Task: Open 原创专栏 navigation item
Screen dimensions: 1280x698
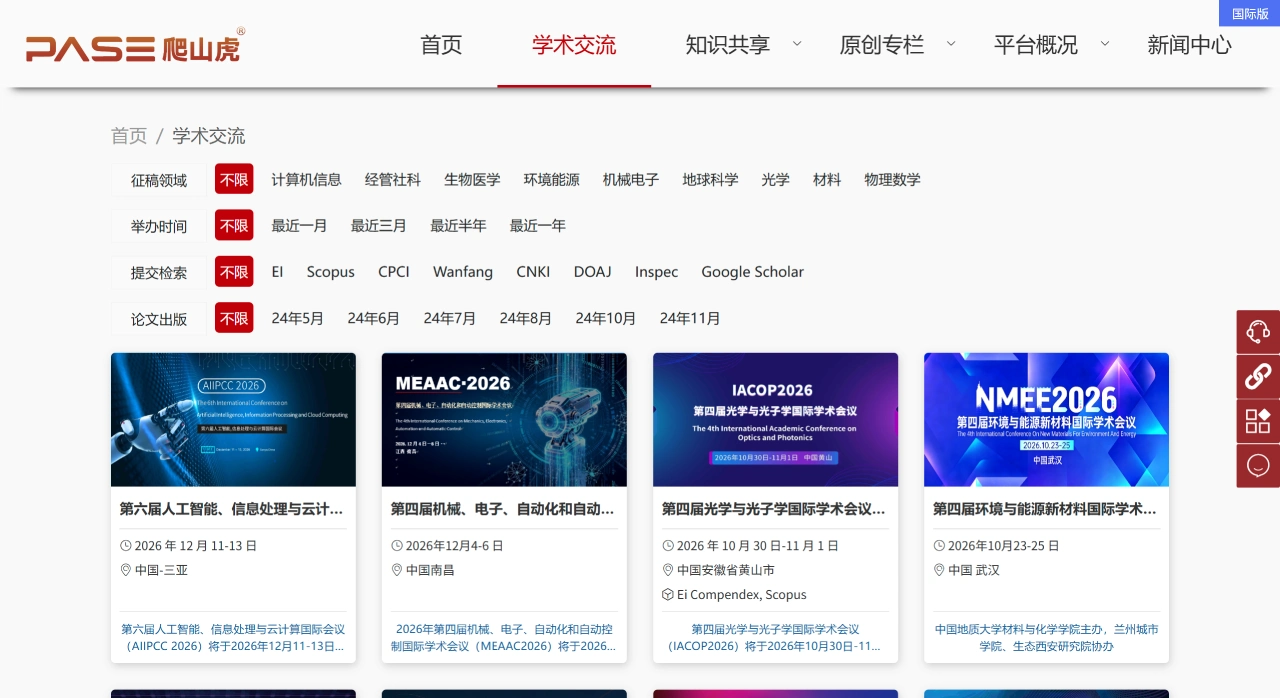Action: 882,45
